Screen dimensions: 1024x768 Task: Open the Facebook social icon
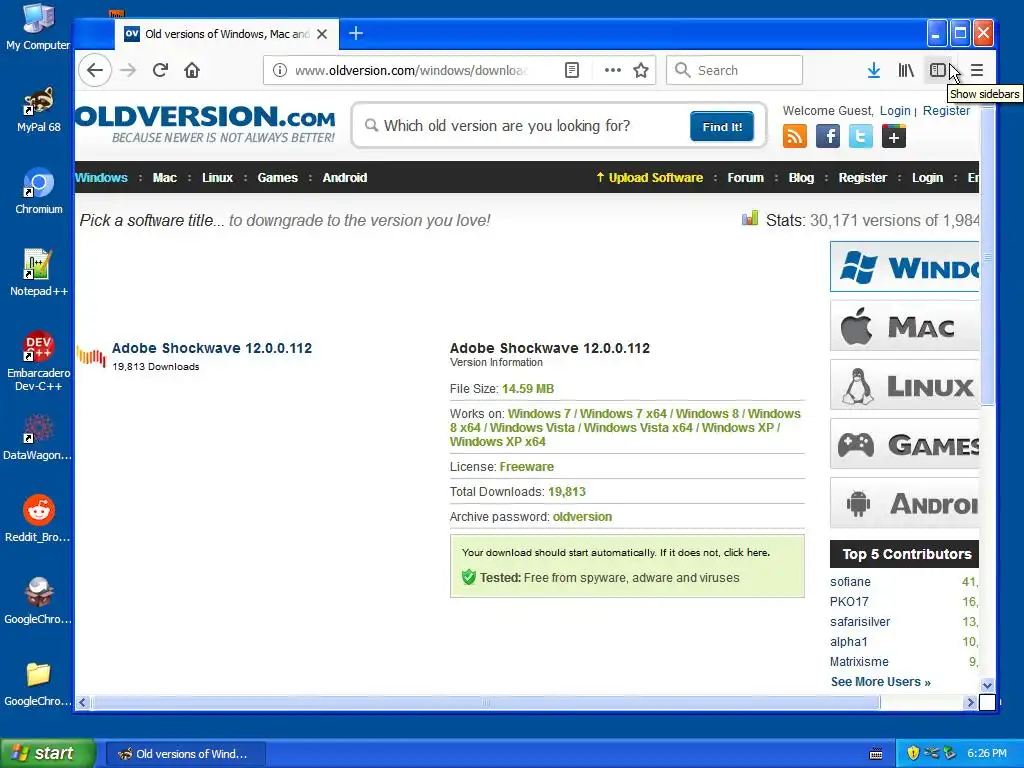pos(828,136)
